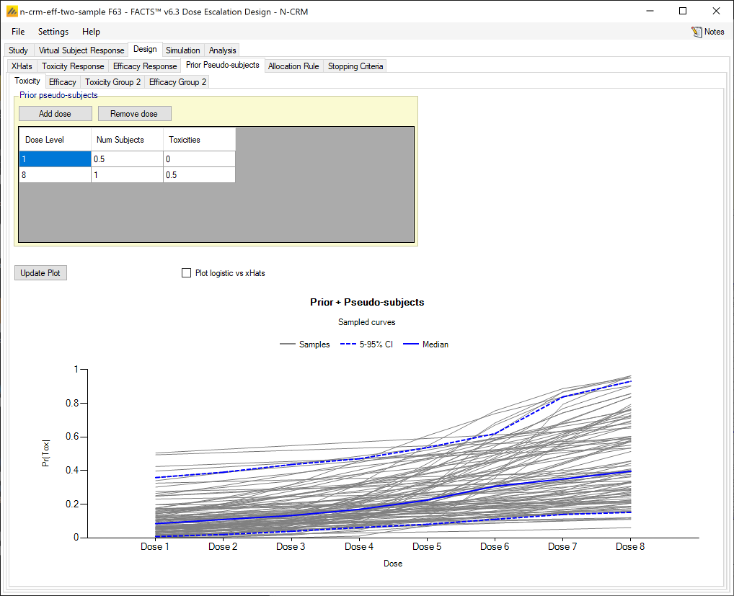The height and width of the screenshot is (596, 734).
Task: Open the Help menu
Action: click(x=91, y=32)
